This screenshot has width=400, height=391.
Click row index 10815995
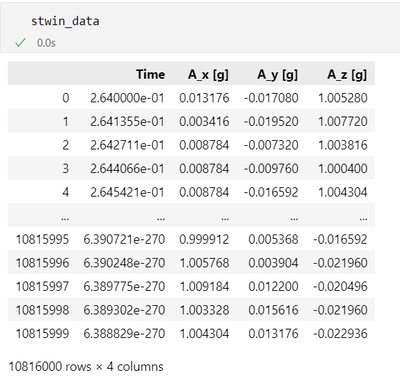click(x=43, y=239)
